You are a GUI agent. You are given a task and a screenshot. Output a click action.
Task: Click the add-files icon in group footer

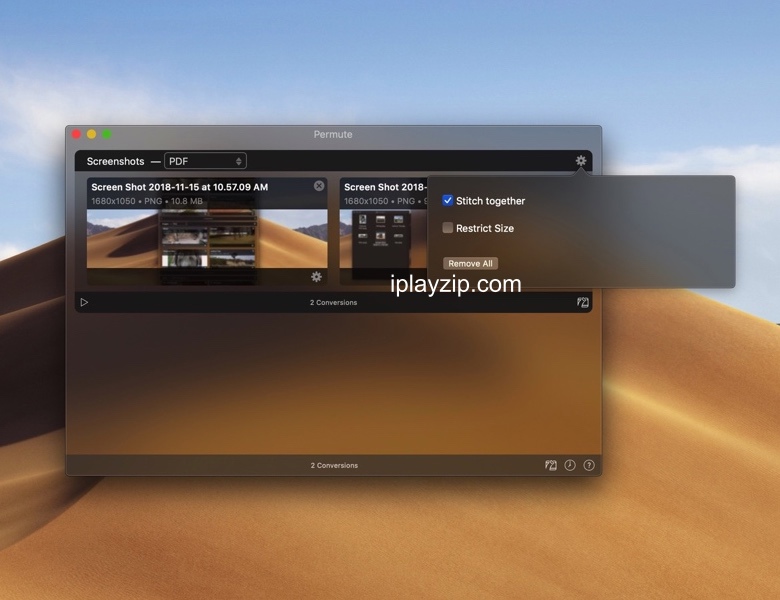pos(583,302)
